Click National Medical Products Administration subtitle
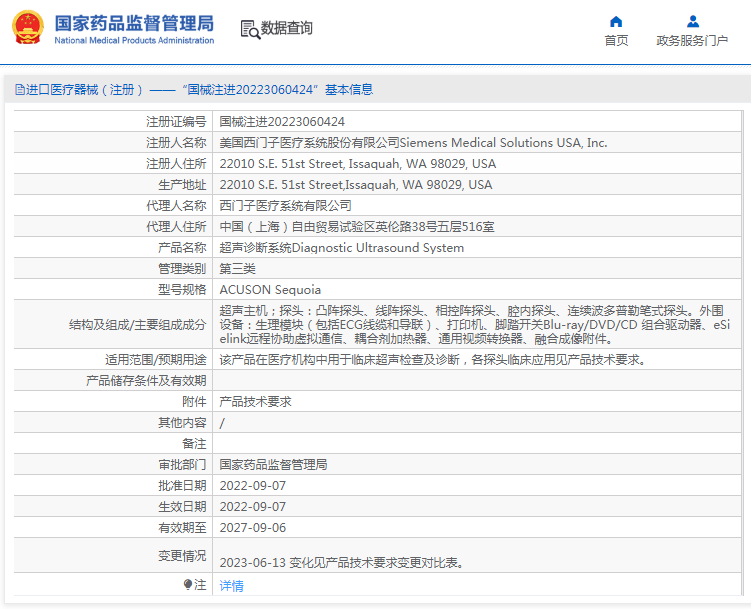 (134, 41)
